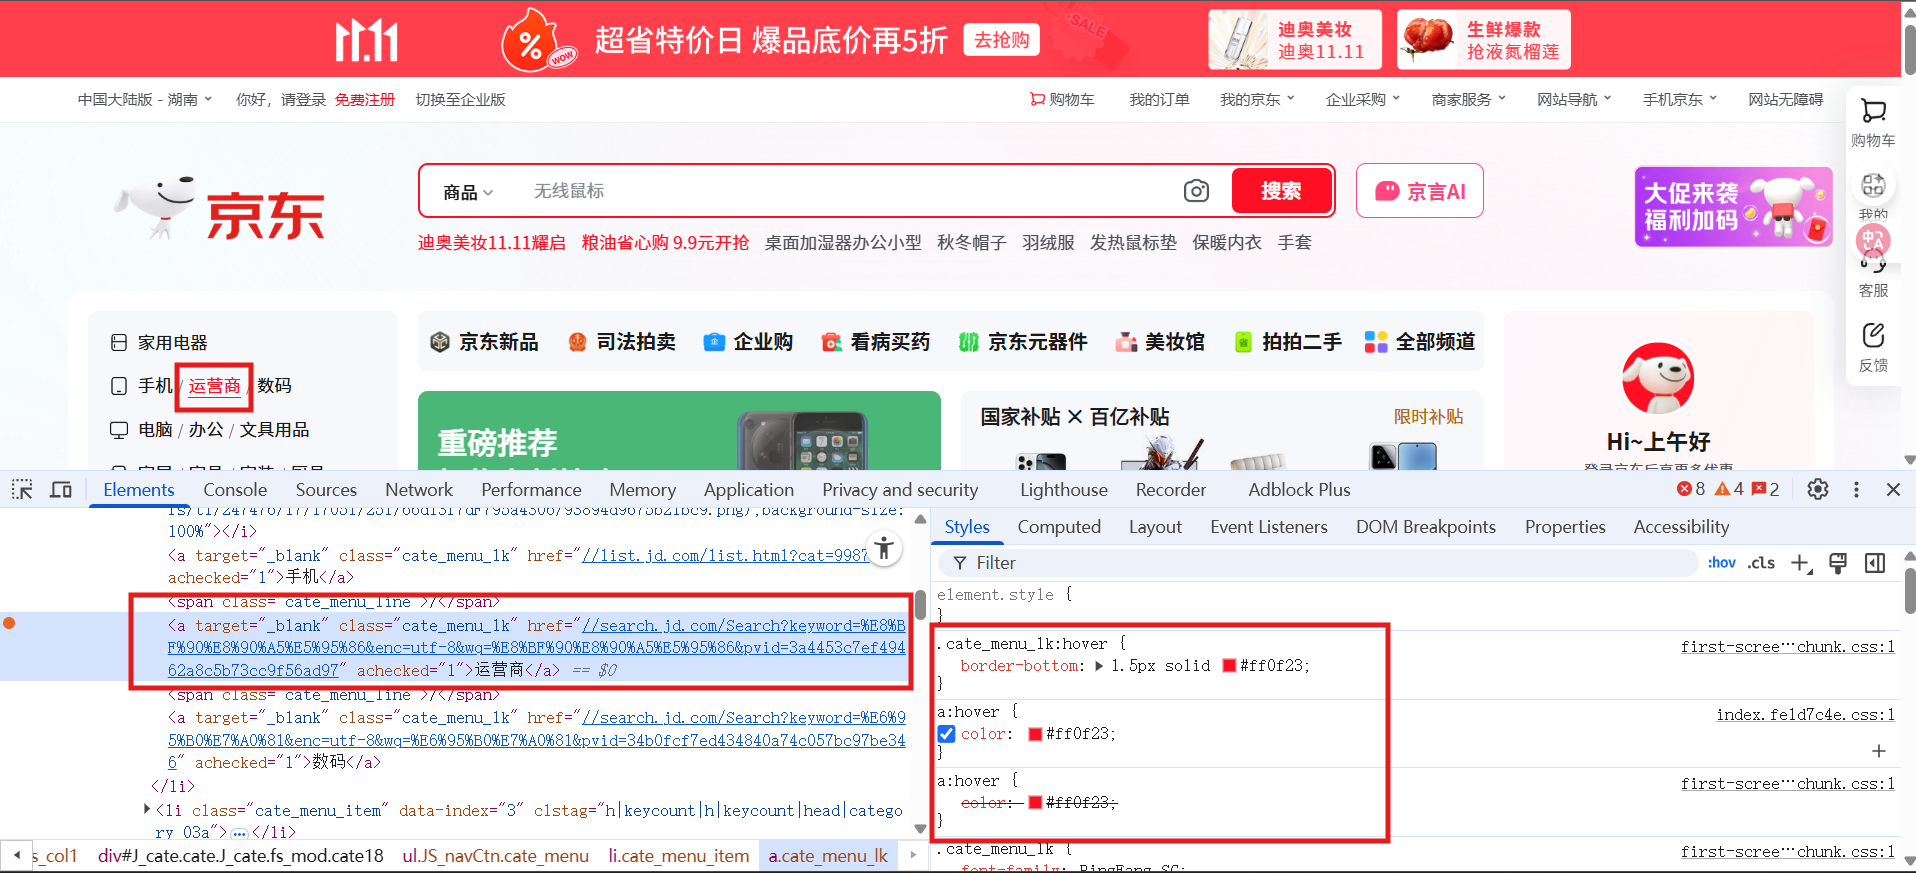Click the camera image search icon
Image resolution: width=1916 pixels, height=873 pixels.
pyautogui.click(x=1196, y=191)
